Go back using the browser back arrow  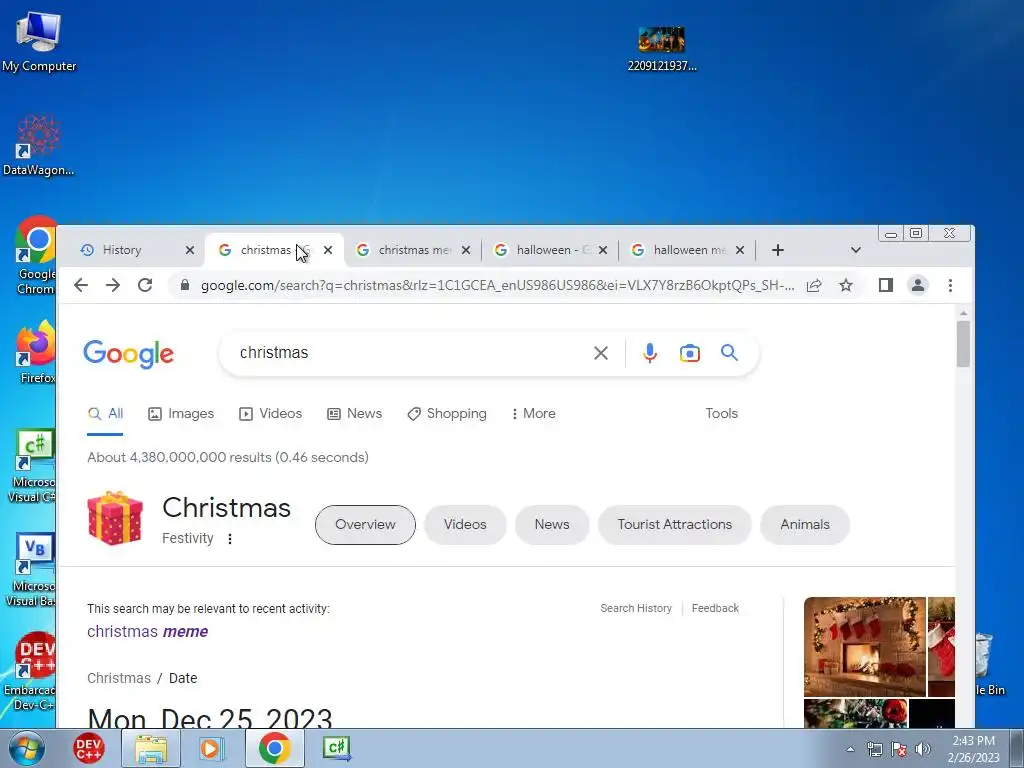point(81,285)
